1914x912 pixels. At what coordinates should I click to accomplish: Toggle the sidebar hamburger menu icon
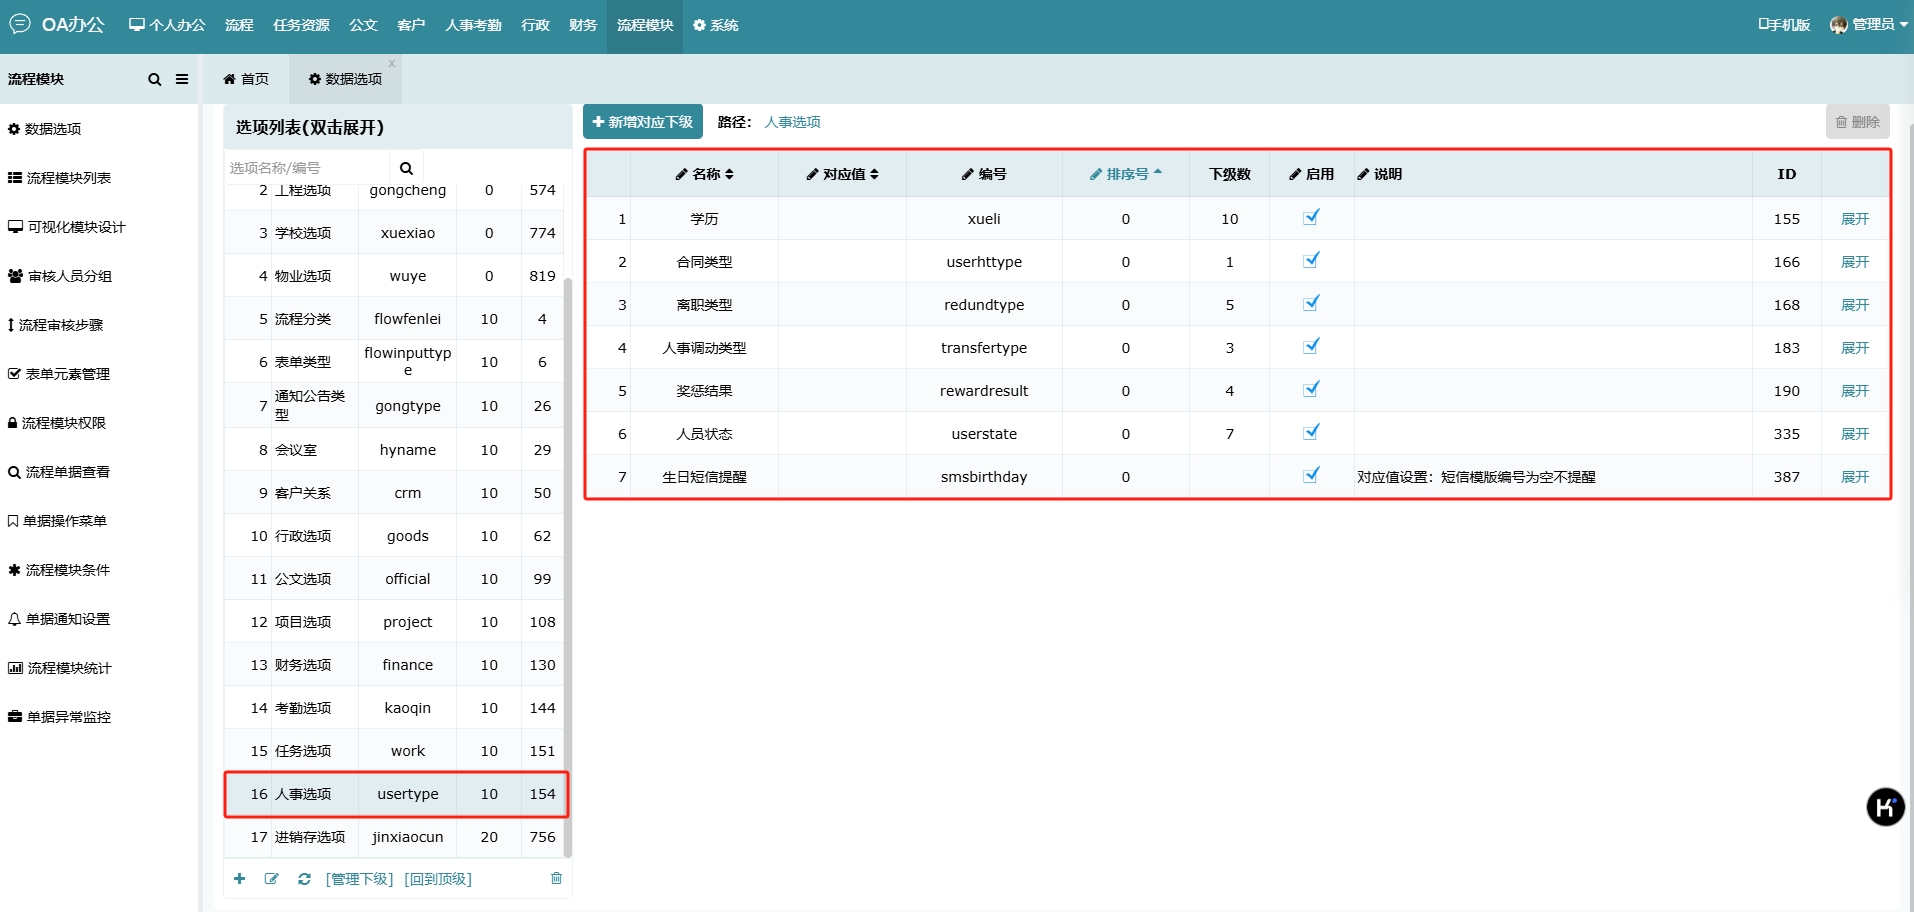[182, 79]
